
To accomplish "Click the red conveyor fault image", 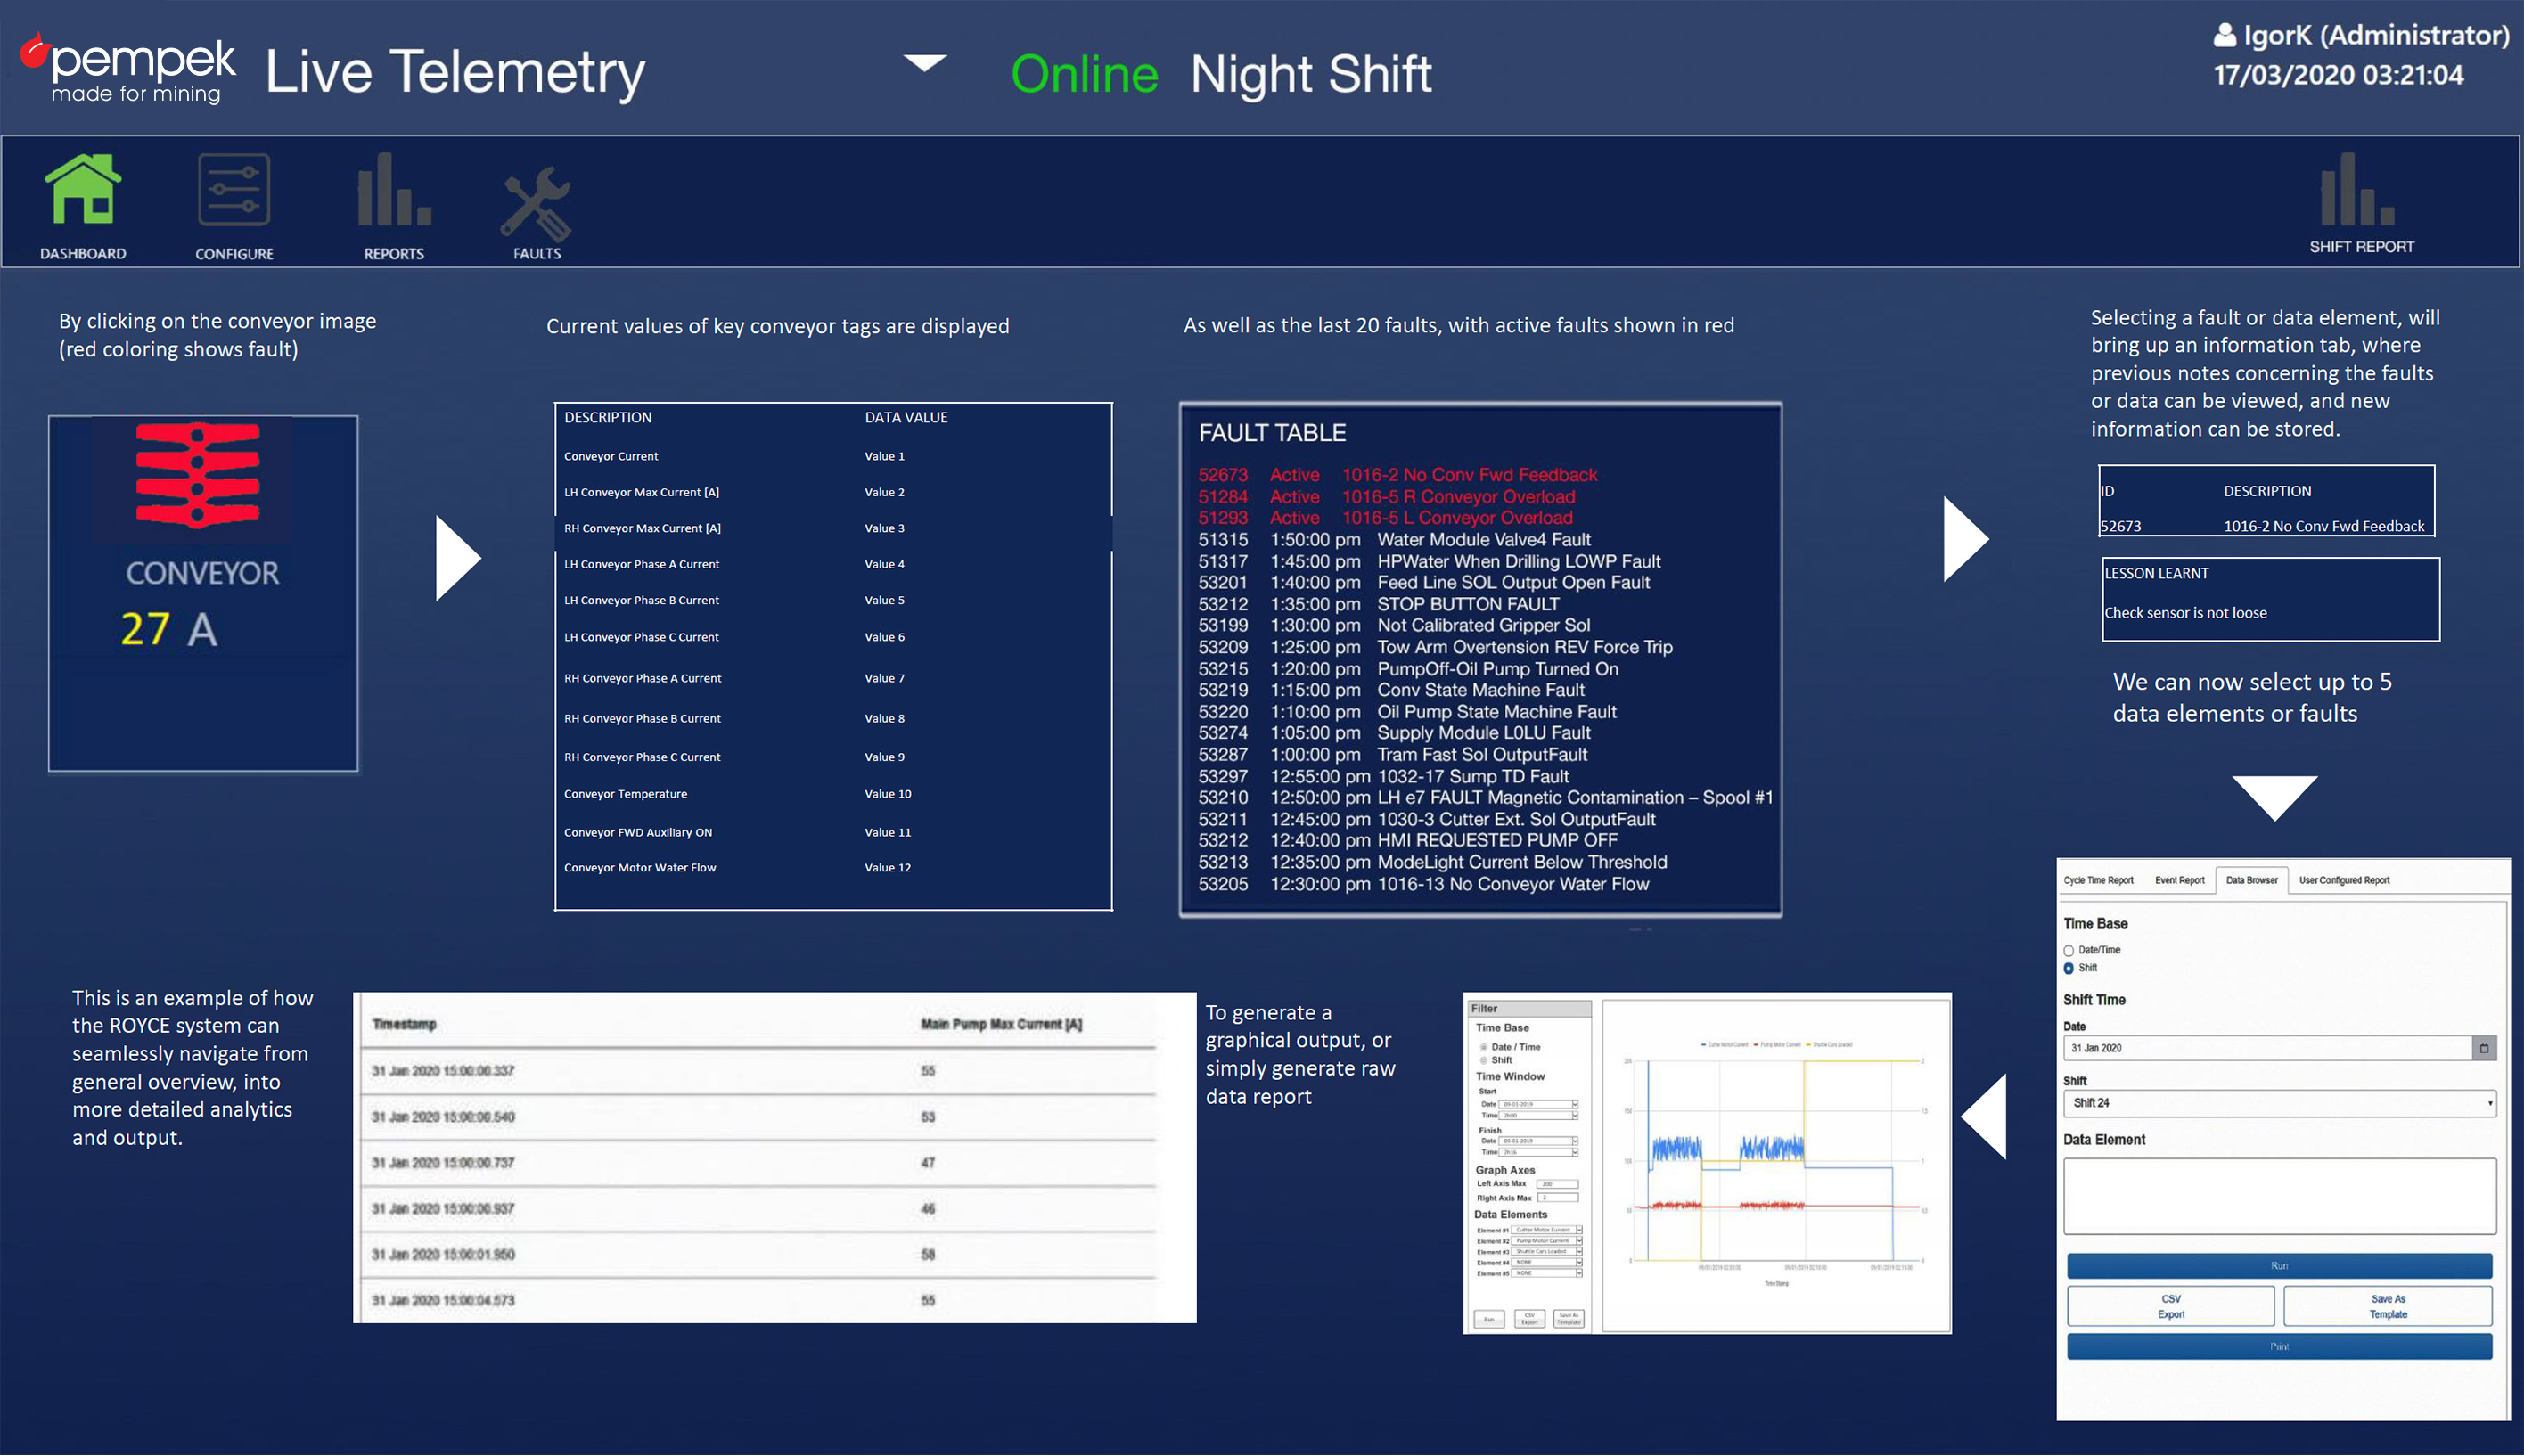I will pos(198,475).
